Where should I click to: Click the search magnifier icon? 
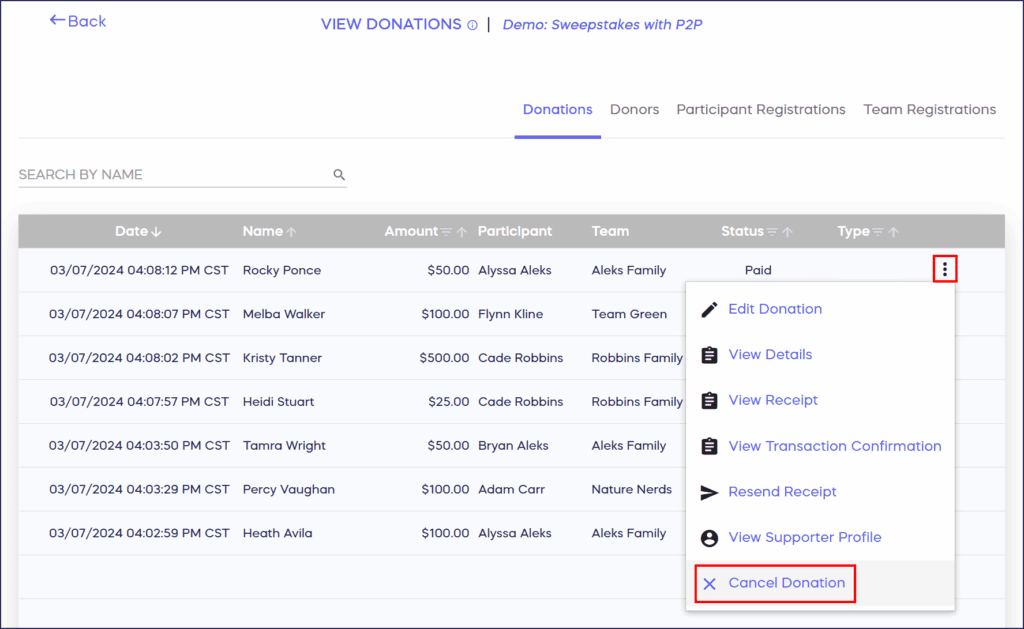[x=339, y=175]
